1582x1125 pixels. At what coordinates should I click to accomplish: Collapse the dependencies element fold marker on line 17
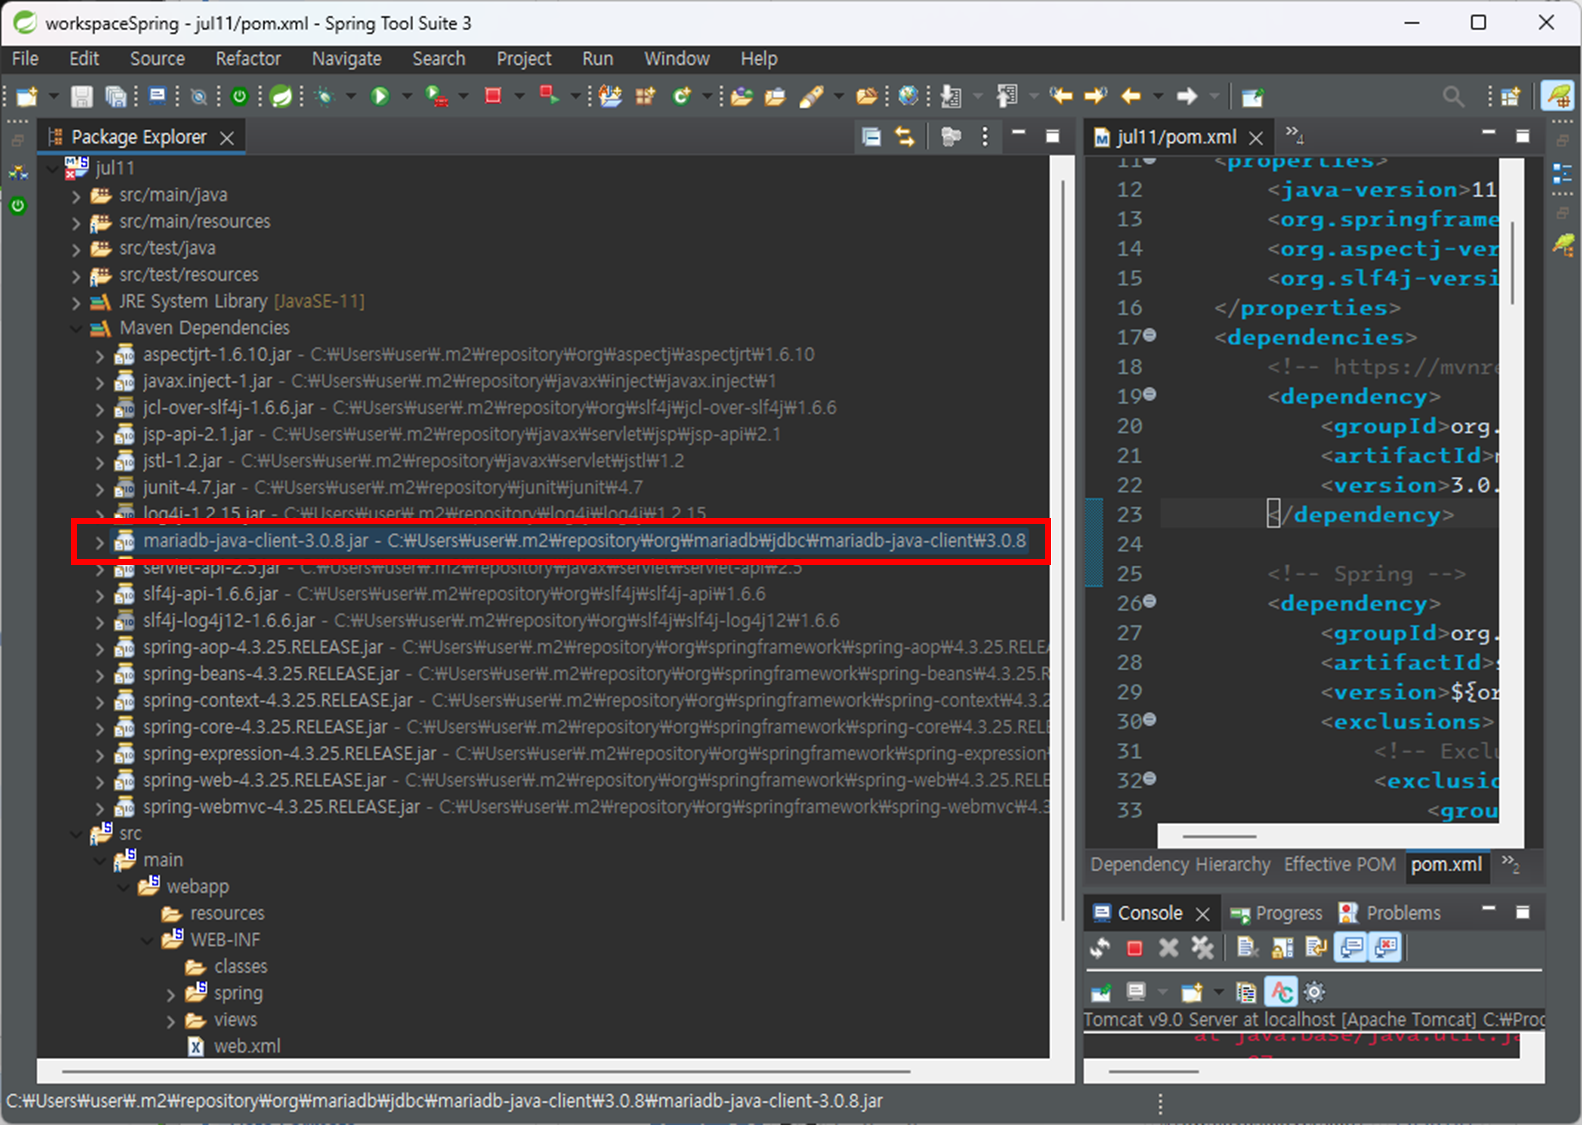click(1150, 336)
